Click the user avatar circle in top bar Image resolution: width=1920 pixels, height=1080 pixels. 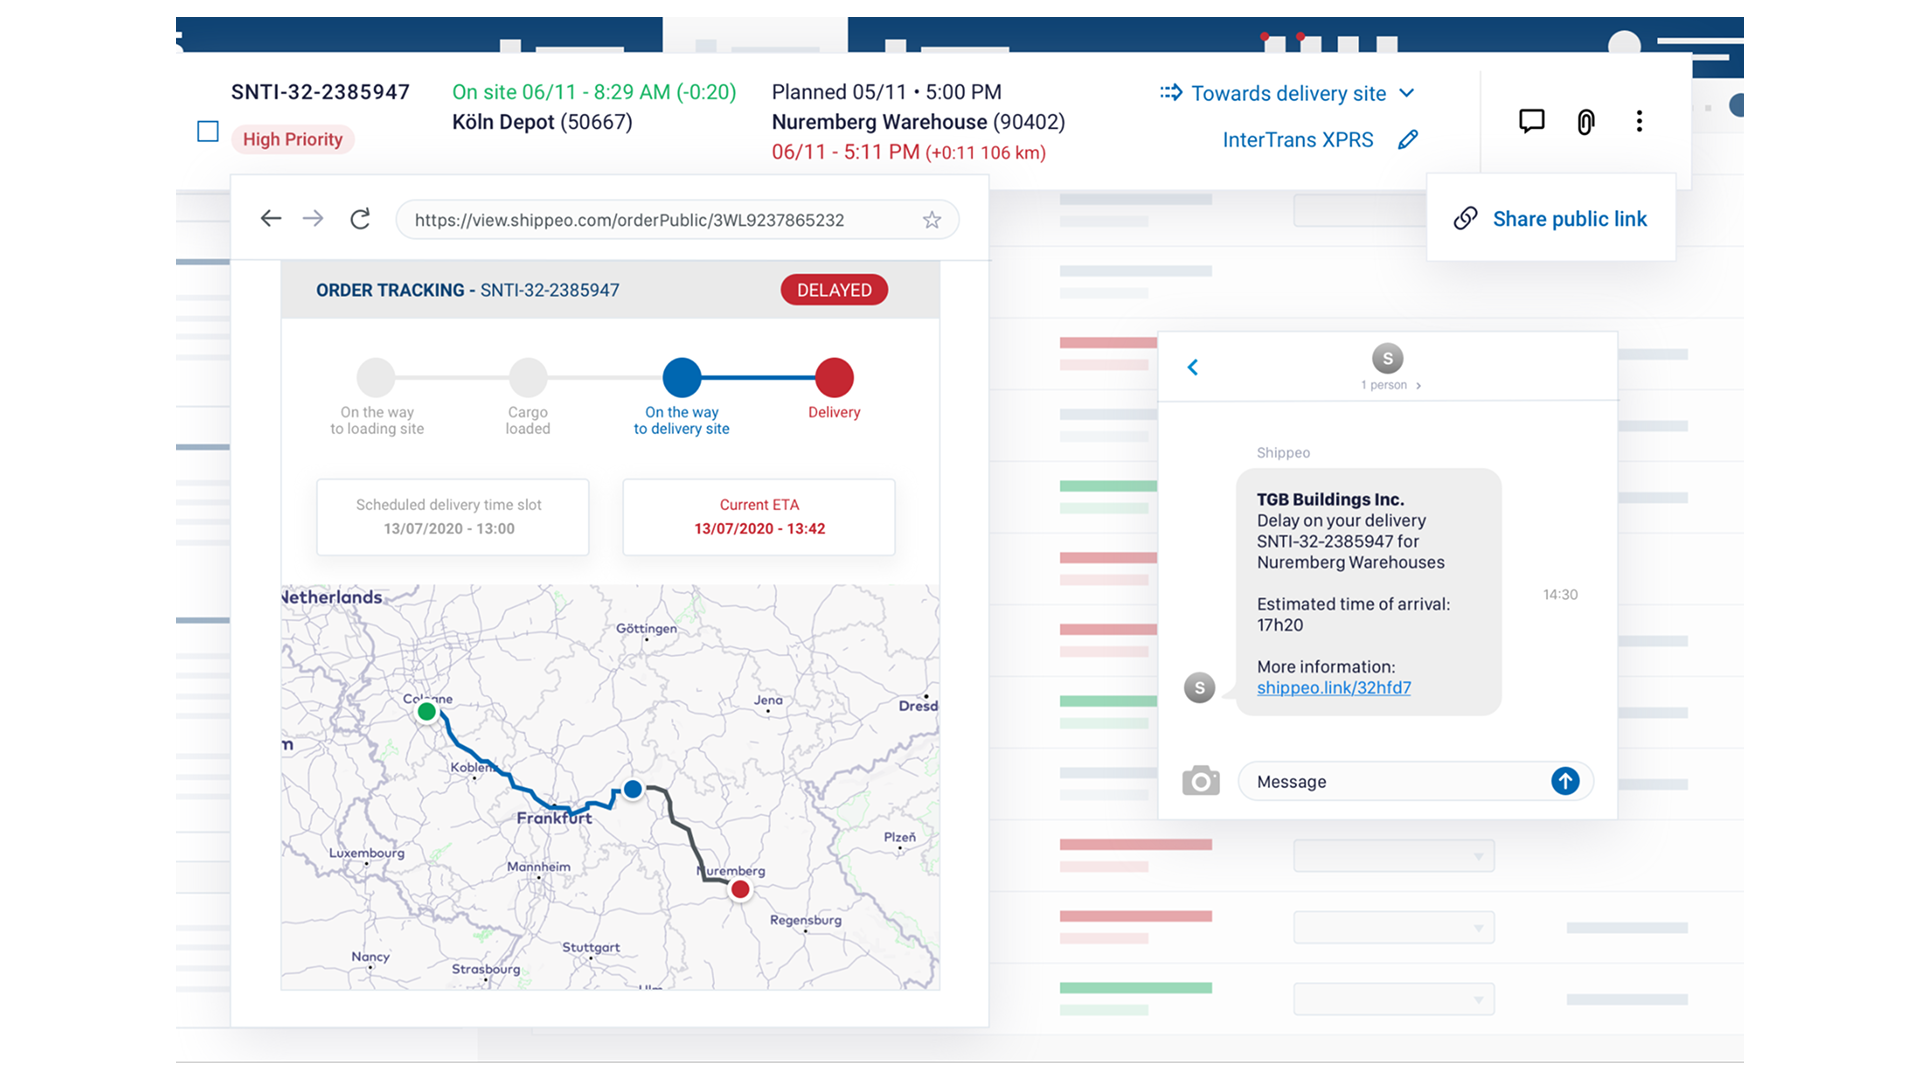(1624, 43)
